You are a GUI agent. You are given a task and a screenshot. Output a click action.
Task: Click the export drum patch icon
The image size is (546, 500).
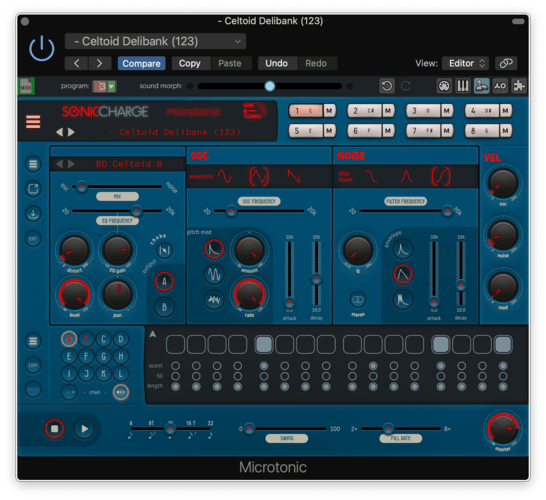tap(33, 189)
